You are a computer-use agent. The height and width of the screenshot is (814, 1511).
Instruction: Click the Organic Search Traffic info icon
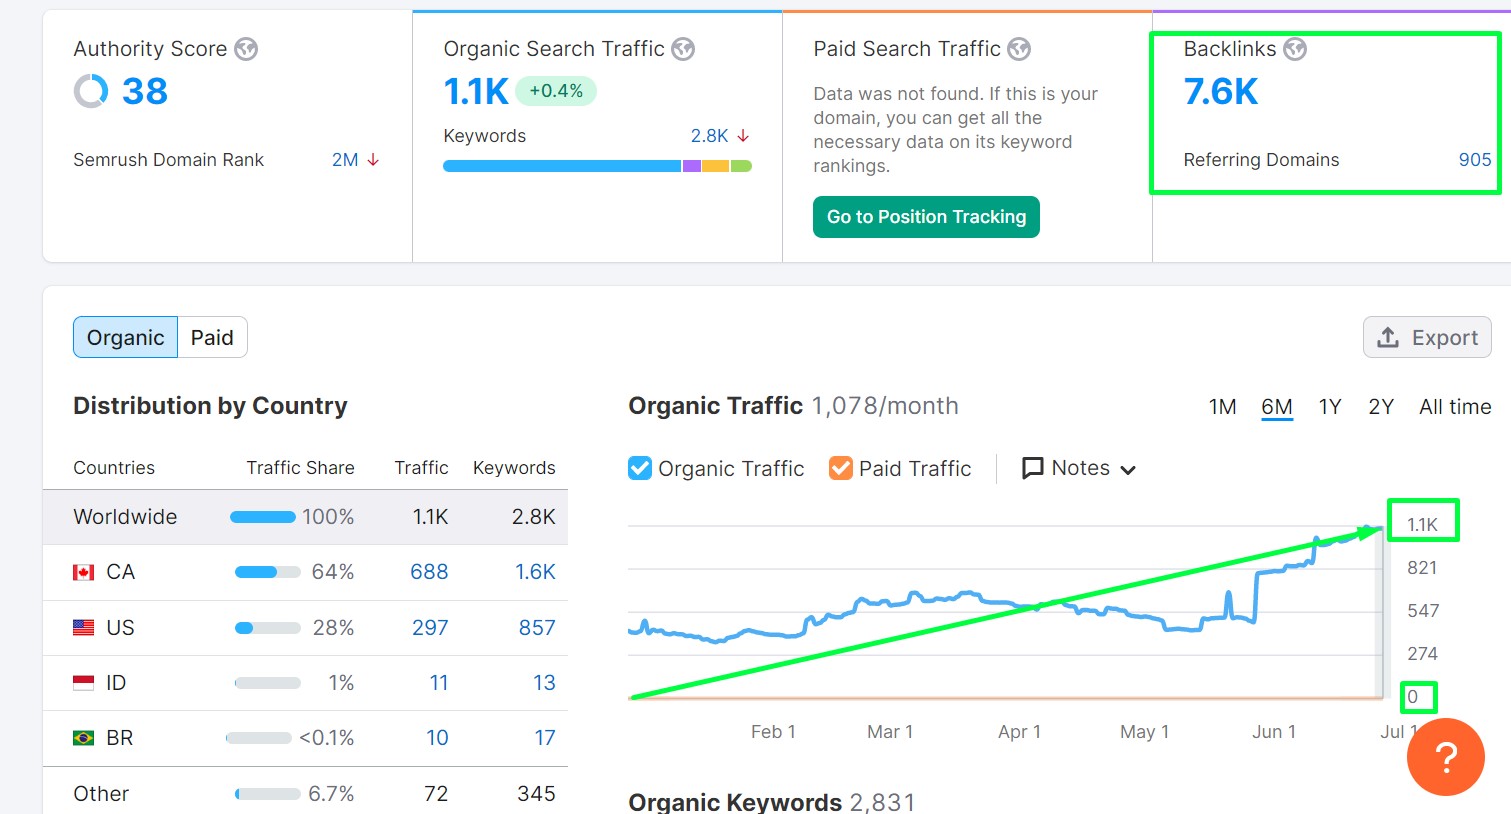click(x=683, y=48)
